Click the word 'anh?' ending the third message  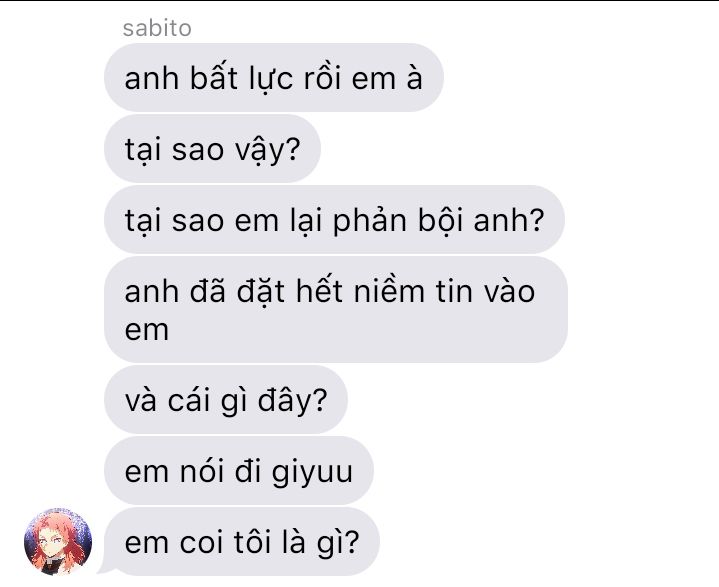[509, 220]
